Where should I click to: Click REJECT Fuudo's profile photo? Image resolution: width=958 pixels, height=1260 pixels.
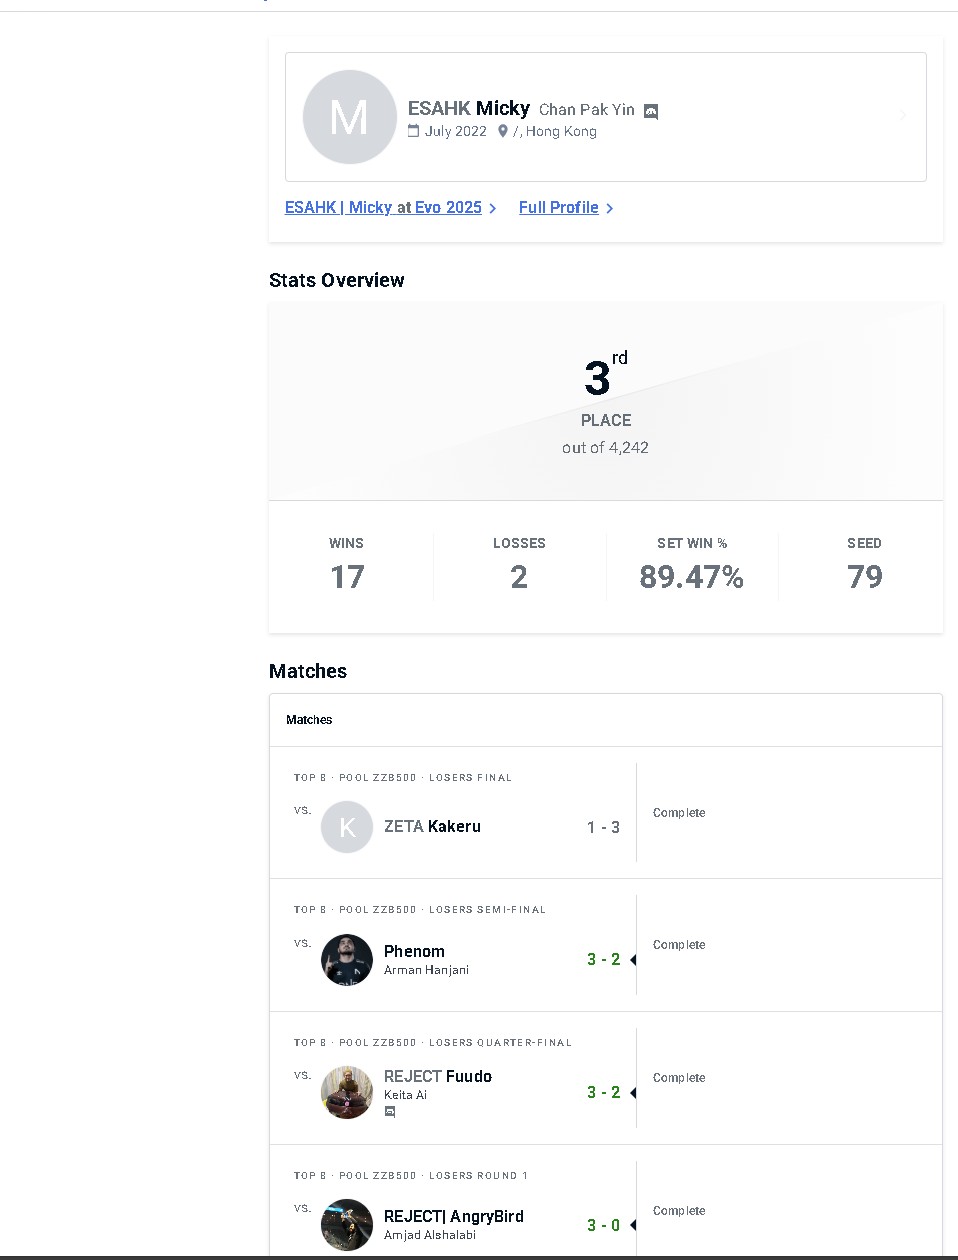pyautogui.click(x=347, y=1093)
